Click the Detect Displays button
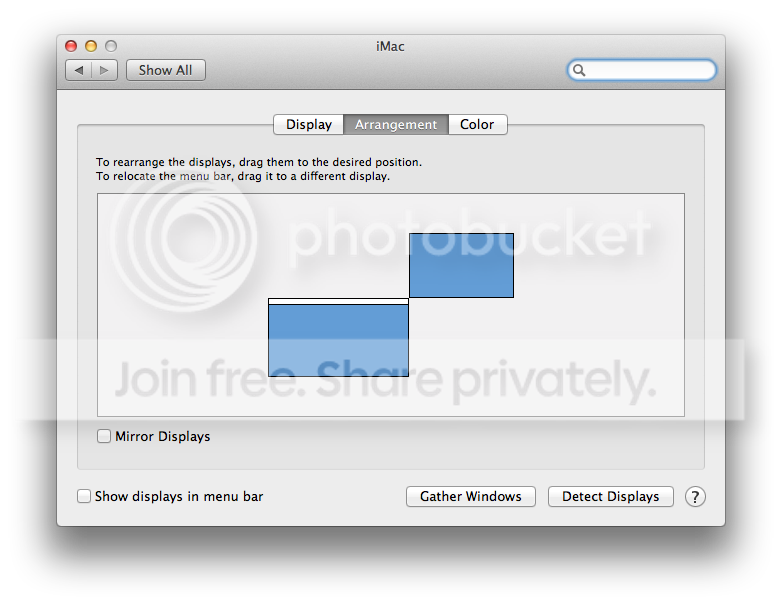 point(610,497)
